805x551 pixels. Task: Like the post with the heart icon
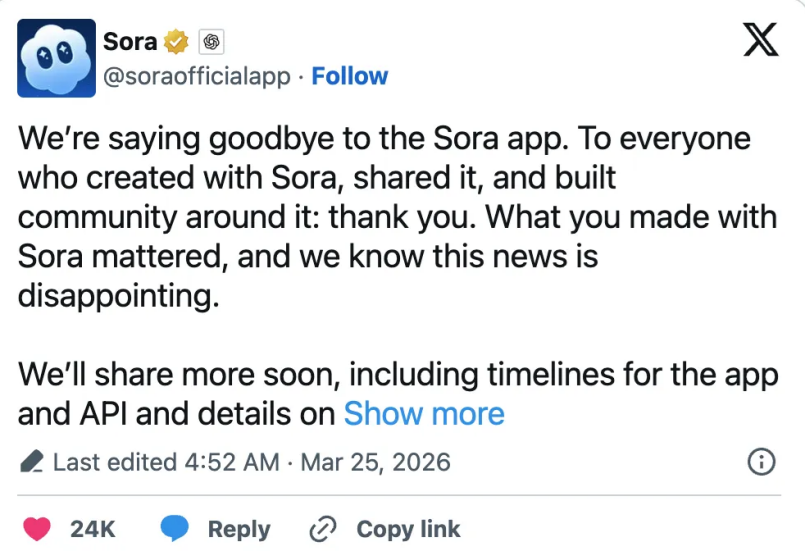pyautogui.click(x=36, y=529)
